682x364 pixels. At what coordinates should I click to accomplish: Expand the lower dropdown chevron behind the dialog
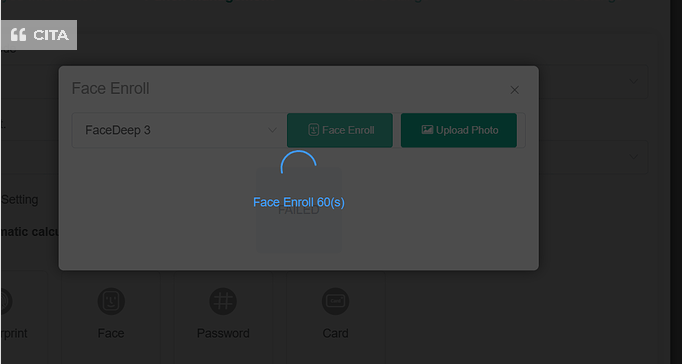pos(634,157)
